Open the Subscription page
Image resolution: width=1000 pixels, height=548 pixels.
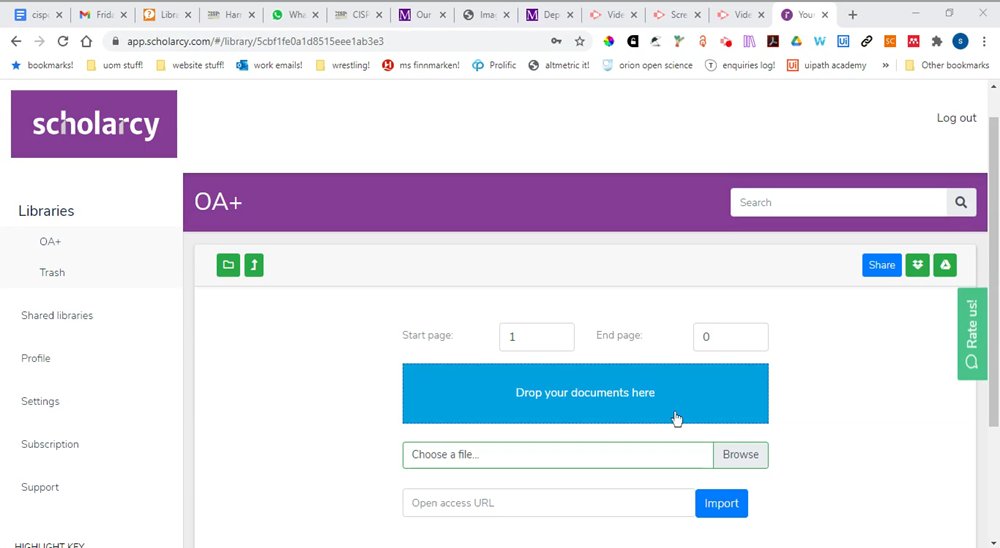(50, 444)
